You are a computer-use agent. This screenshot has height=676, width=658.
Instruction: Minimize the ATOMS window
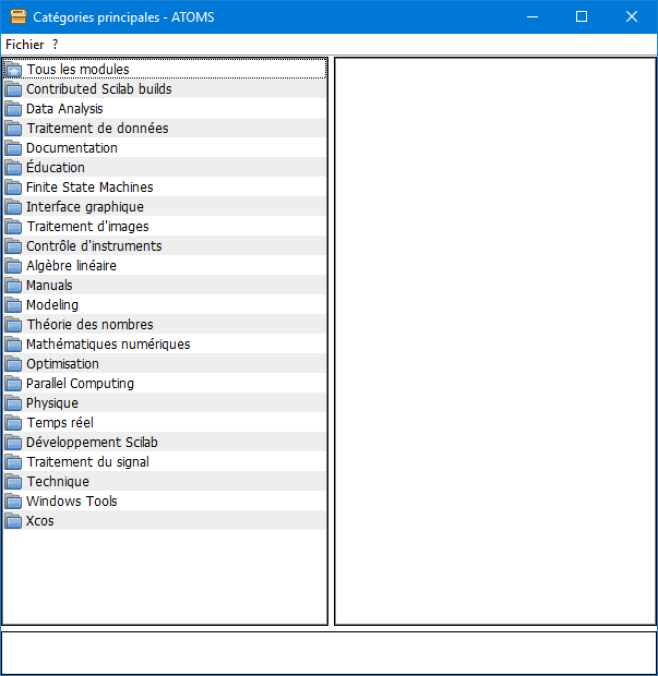[x=533, y=17]
